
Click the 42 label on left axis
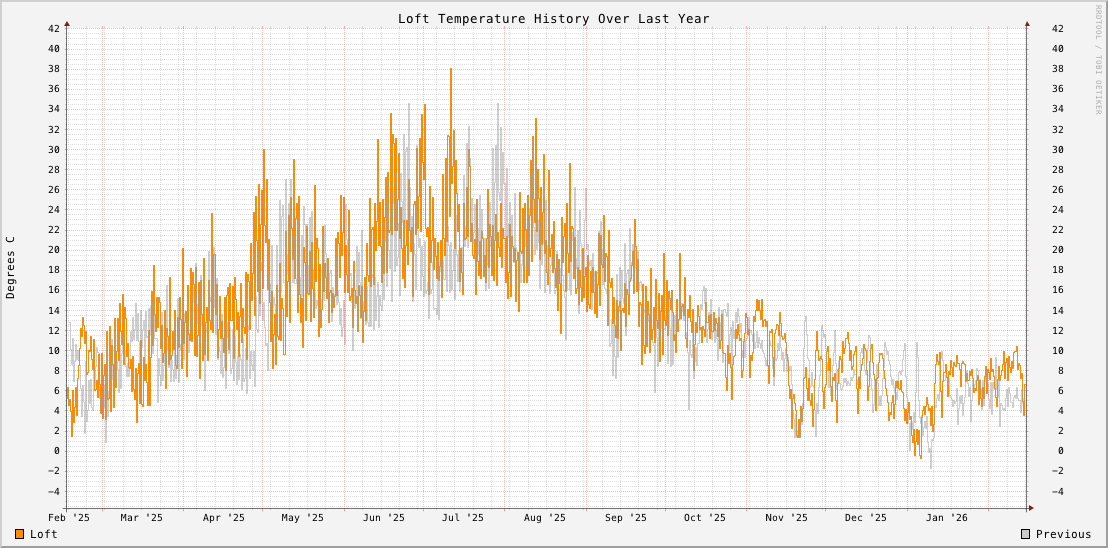click(54, 28)
